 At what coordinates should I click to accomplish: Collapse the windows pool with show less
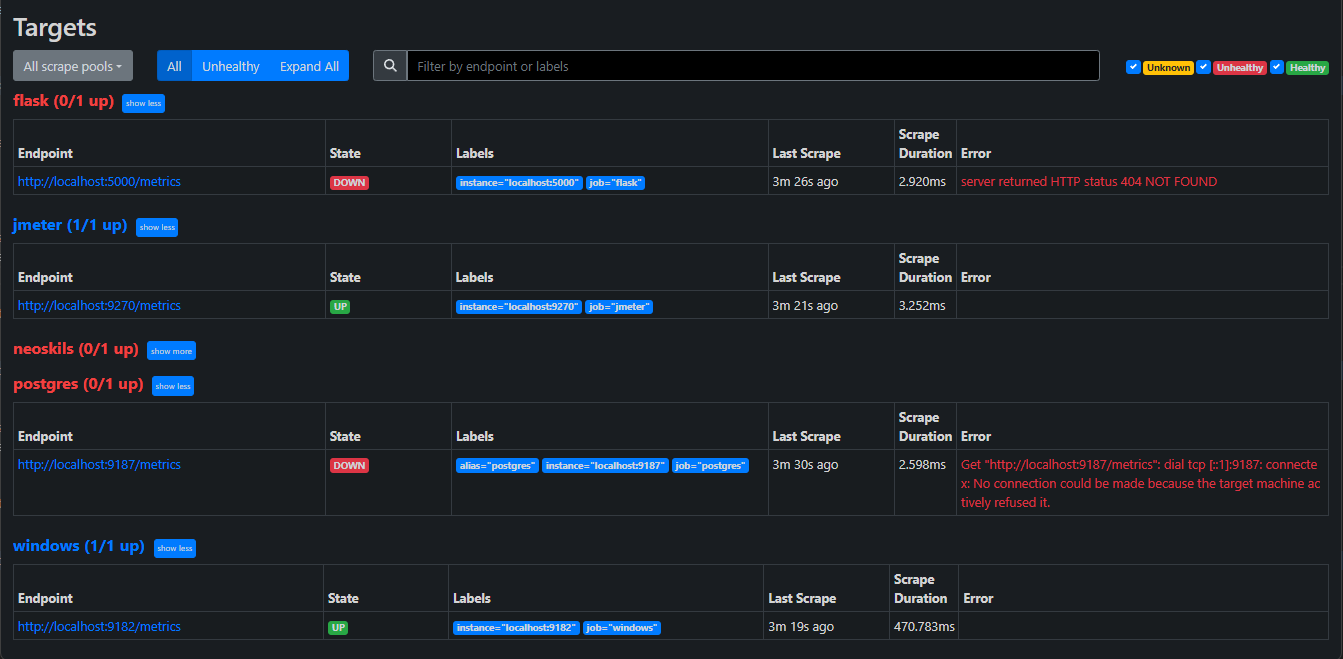click(174, 548)
